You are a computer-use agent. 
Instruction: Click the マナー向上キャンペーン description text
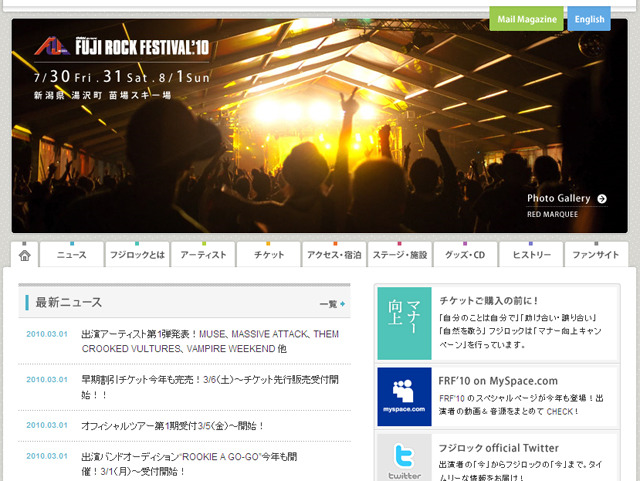pyautogui.click(x=520, y=331)
